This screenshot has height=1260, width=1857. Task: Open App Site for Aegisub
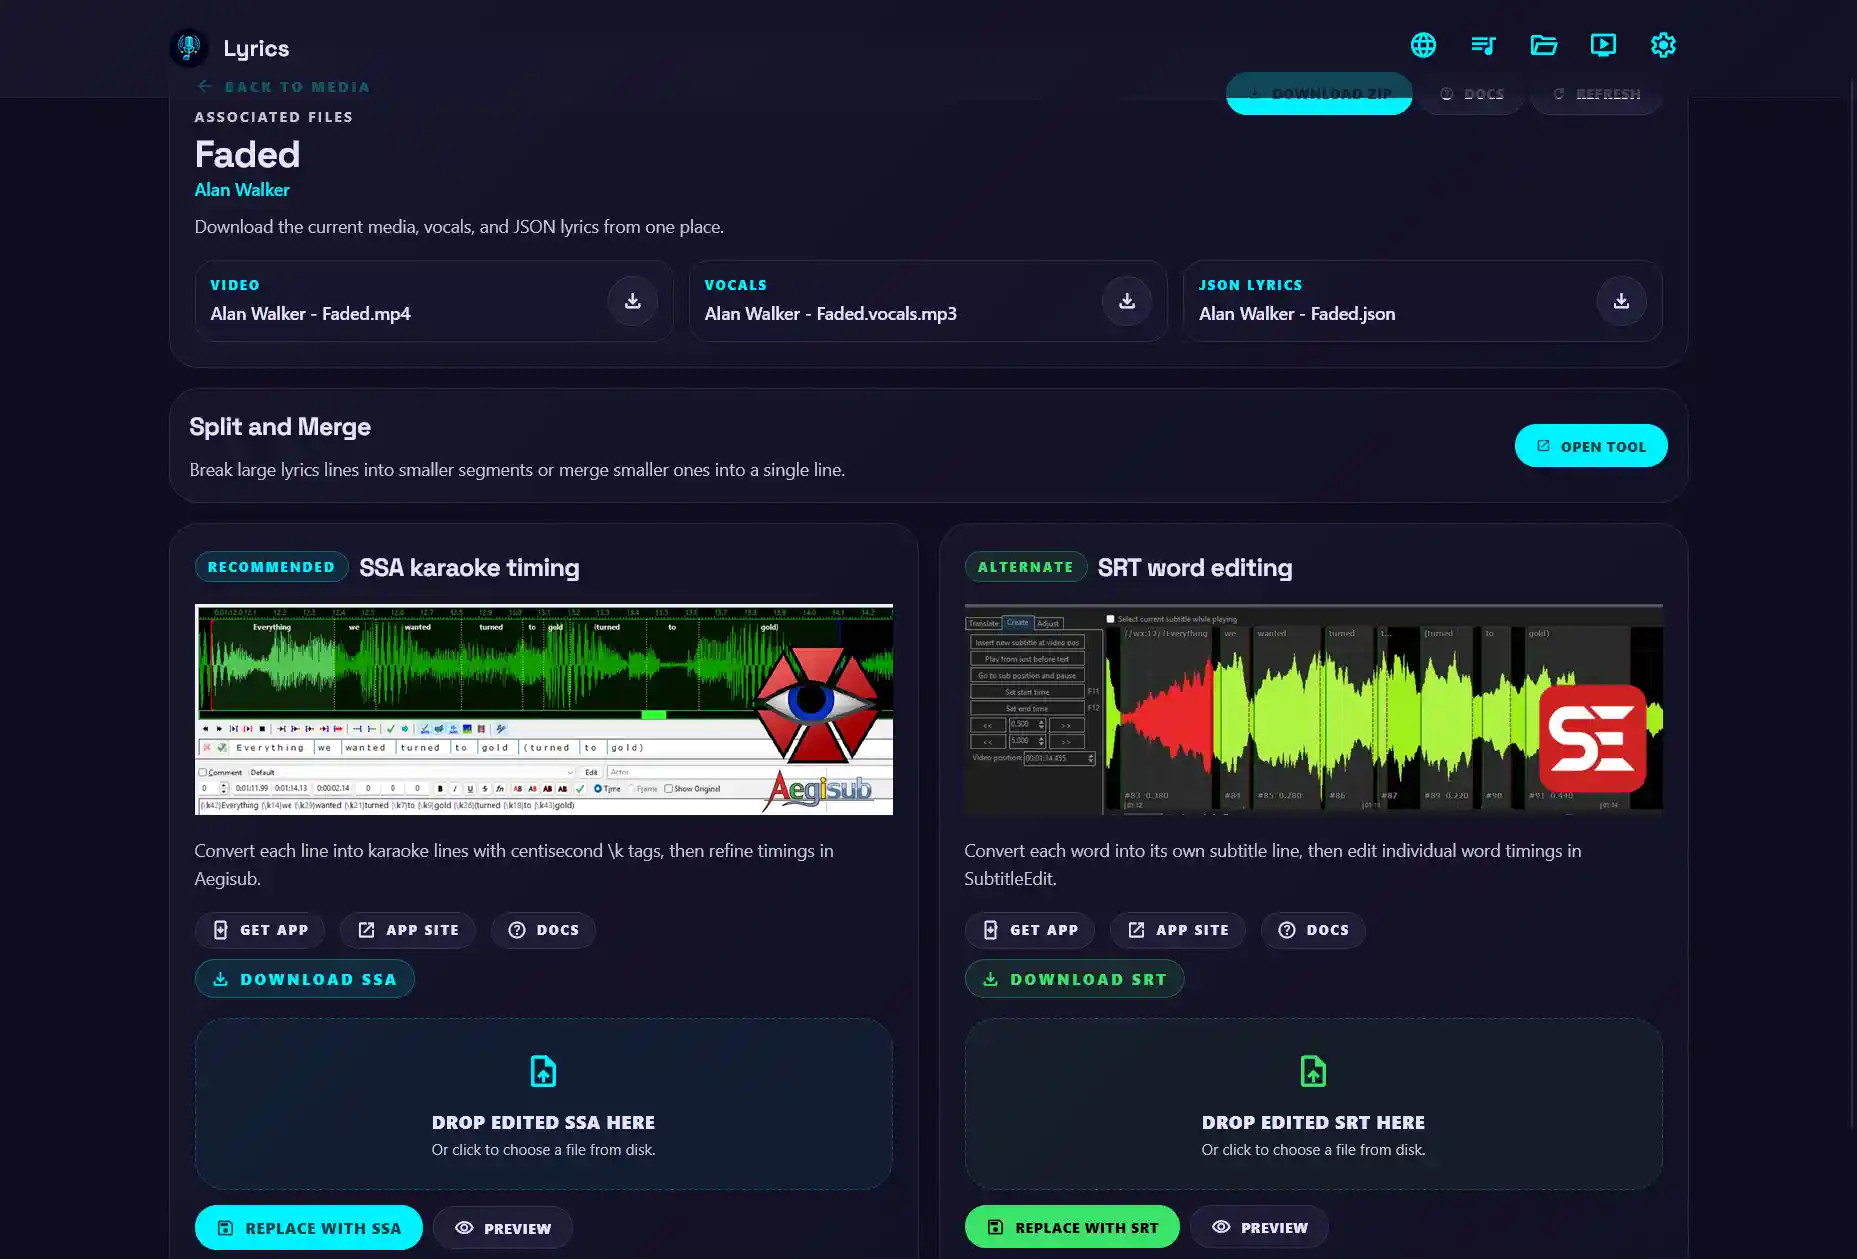(x=408, y=930)
